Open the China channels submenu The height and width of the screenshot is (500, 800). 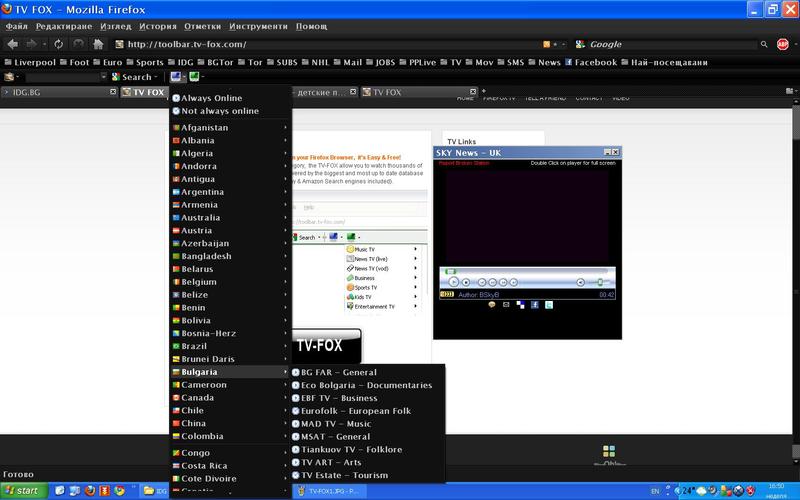(231, 423)
